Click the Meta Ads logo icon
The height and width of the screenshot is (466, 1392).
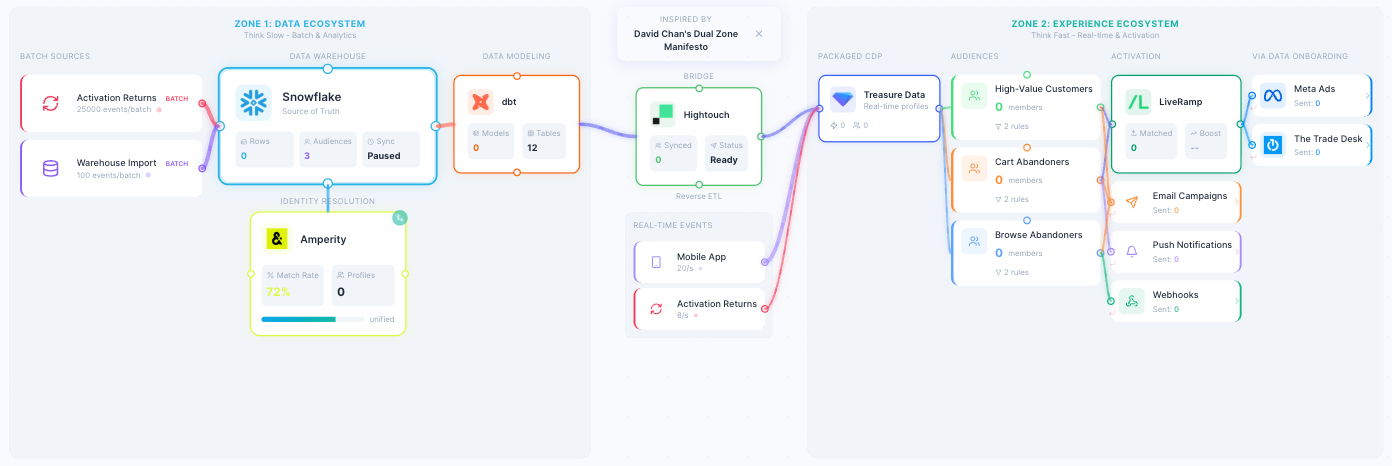[x=1272, y=95]
